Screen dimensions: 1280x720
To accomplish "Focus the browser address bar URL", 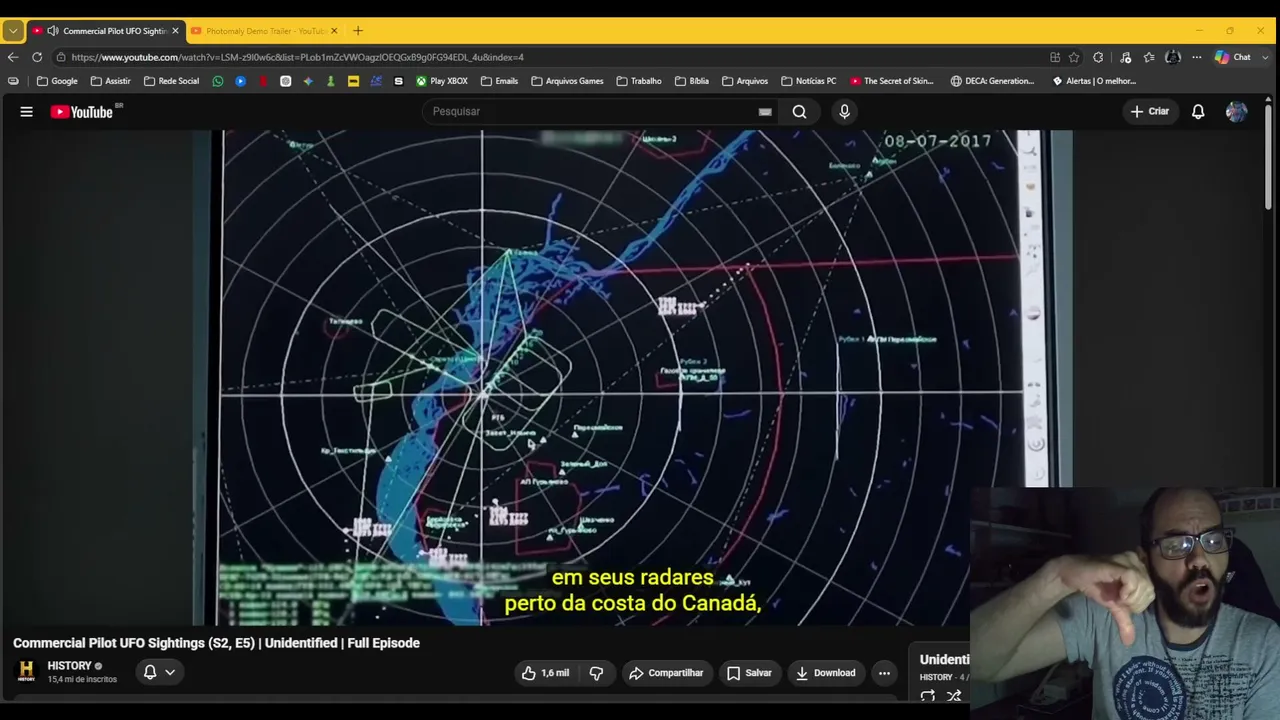I will 297,57.
